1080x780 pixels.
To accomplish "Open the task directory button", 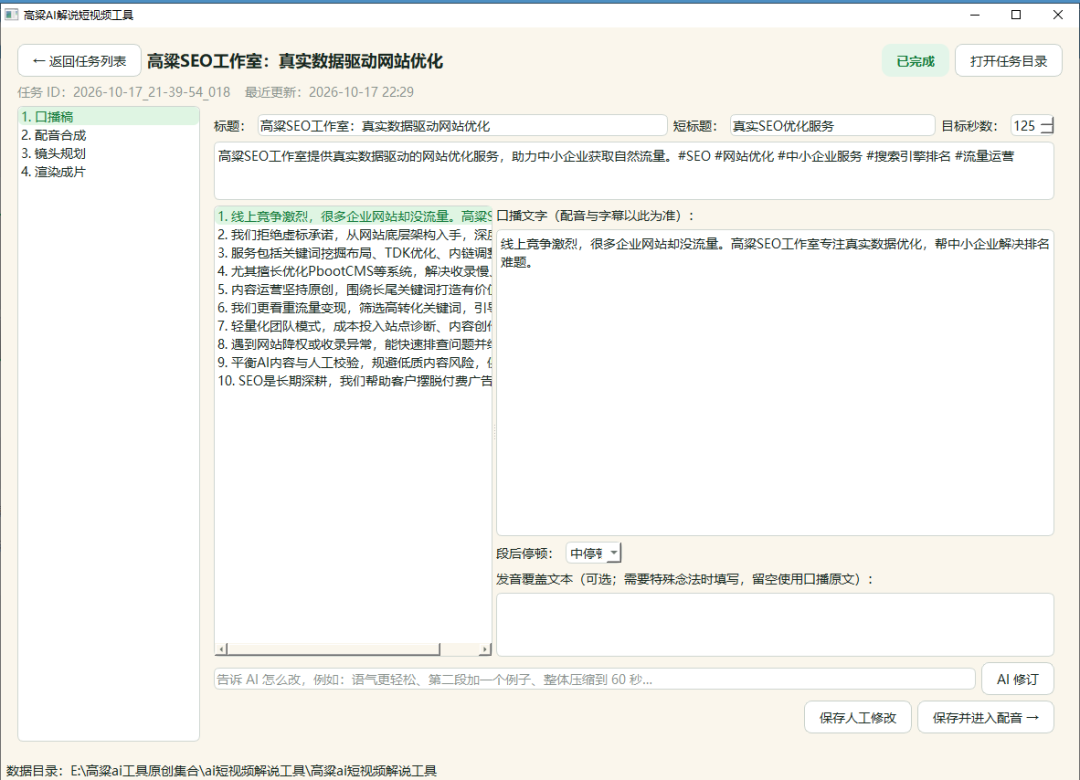I will coord(1008,61).
